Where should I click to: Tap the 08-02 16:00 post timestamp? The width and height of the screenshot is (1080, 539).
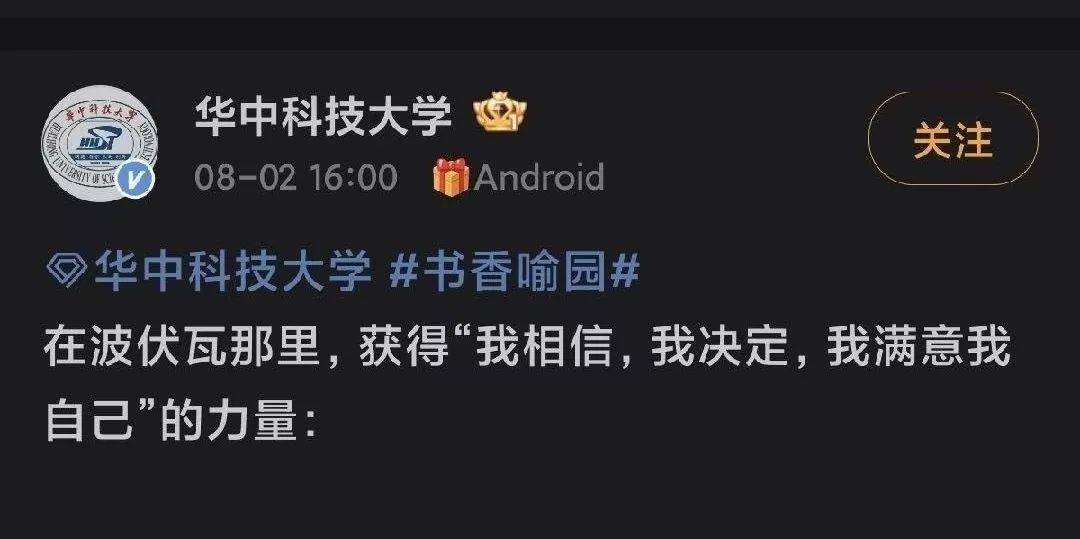pyautogui.click(x=296, y=178)
